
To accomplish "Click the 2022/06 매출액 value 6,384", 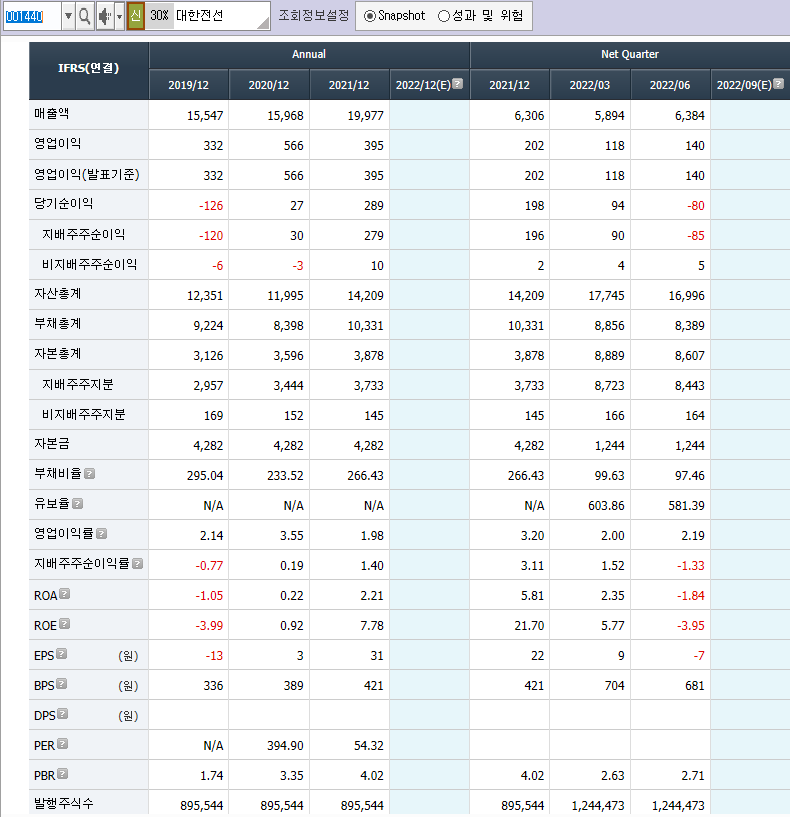I will point(689,116).
